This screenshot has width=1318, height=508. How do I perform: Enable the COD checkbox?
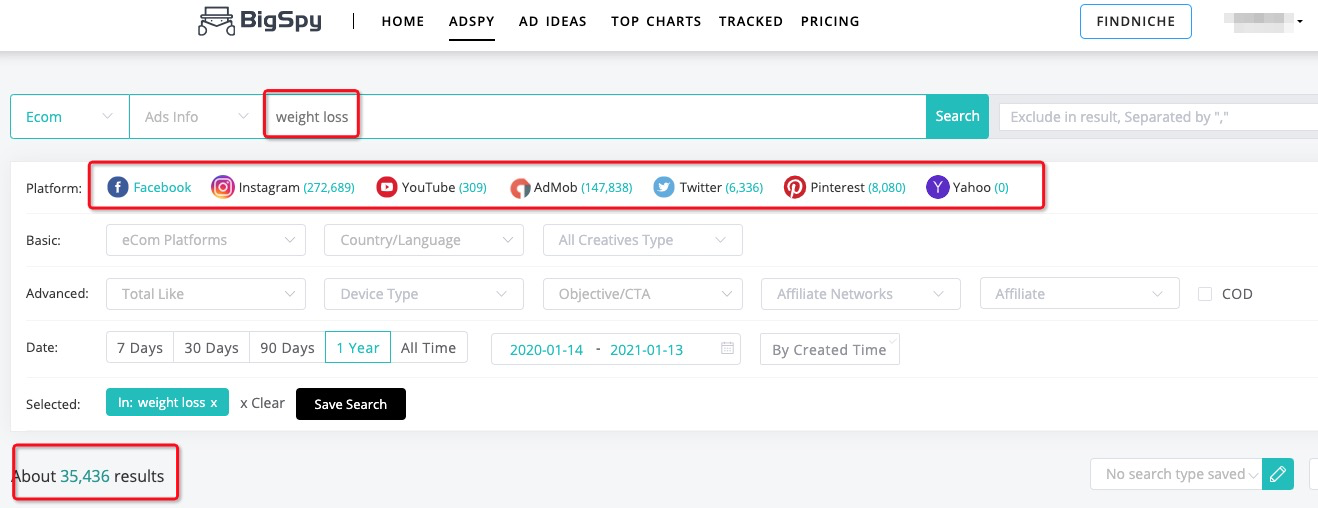click(1205, 294)
